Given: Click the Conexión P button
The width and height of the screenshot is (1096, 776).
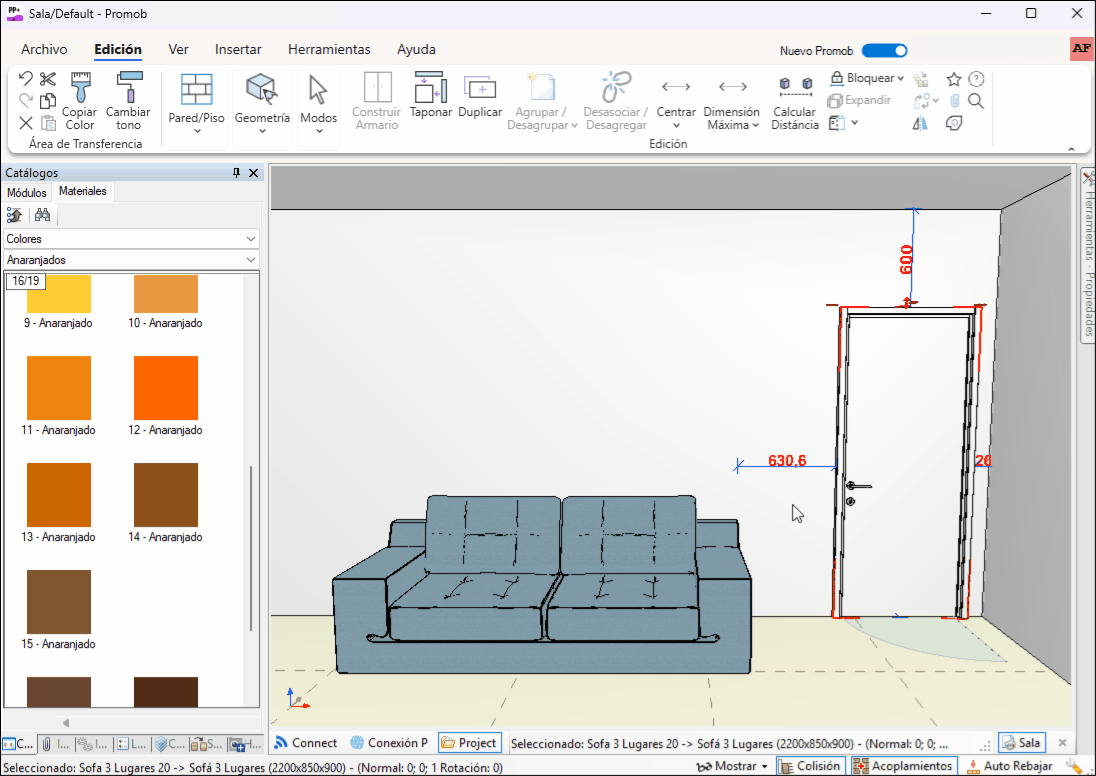Looking at the screenshot, I should tap(388, 743).
